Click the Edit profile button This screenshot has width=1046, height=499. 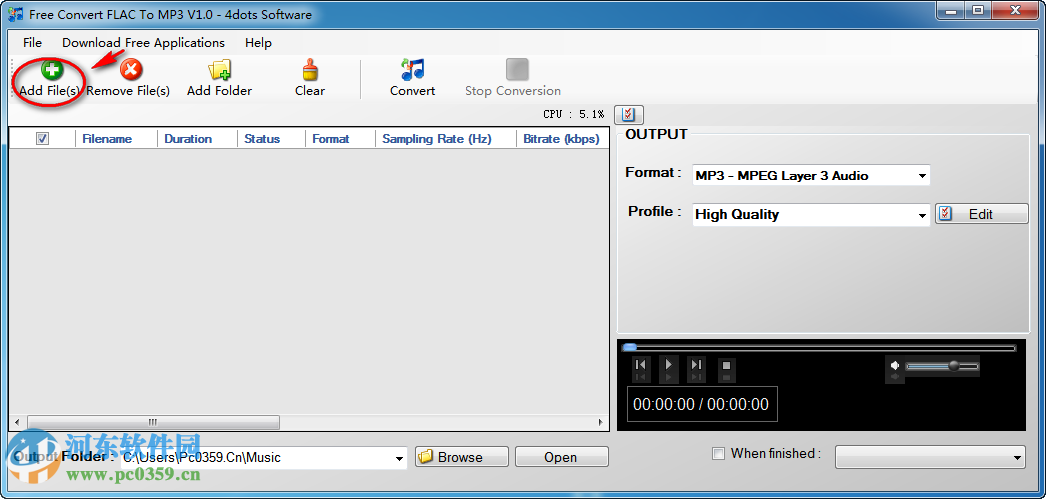981,214
